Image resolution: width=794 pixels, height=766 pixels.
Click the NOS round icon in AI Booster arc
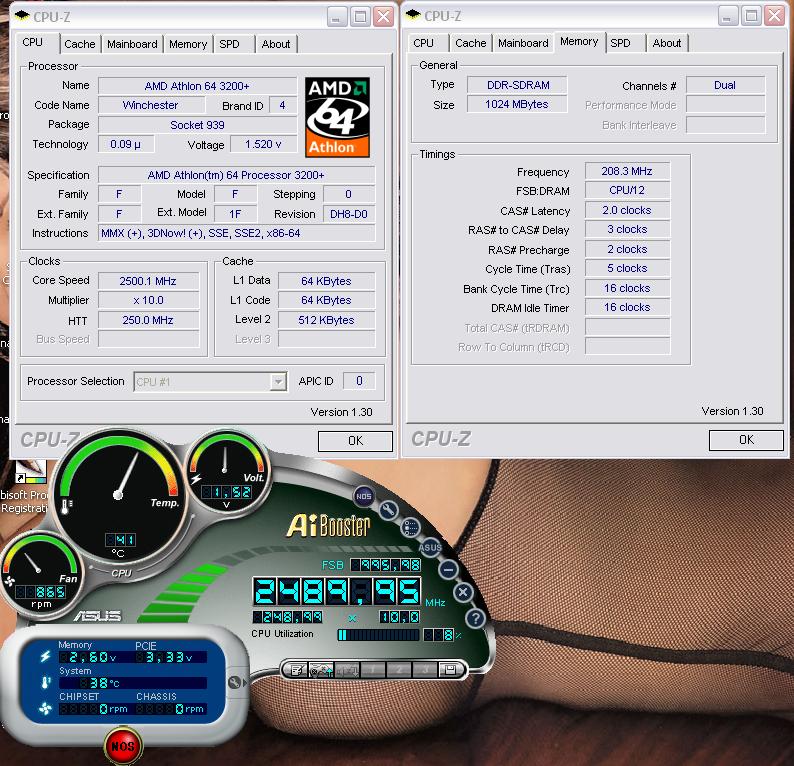[364, 496]
